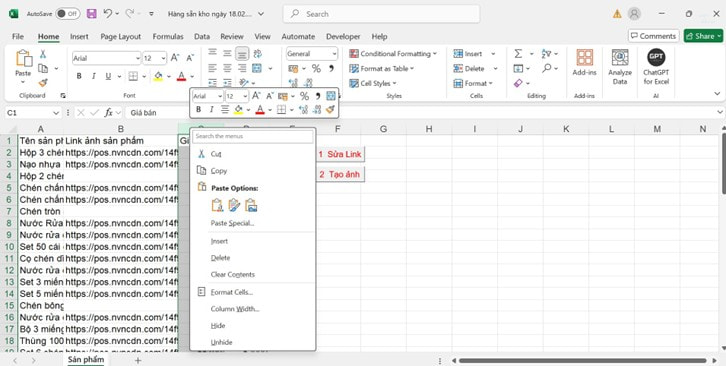Screen dimensions: 726x366
Task: Choose Copy in the context menu
Action: 253,170
